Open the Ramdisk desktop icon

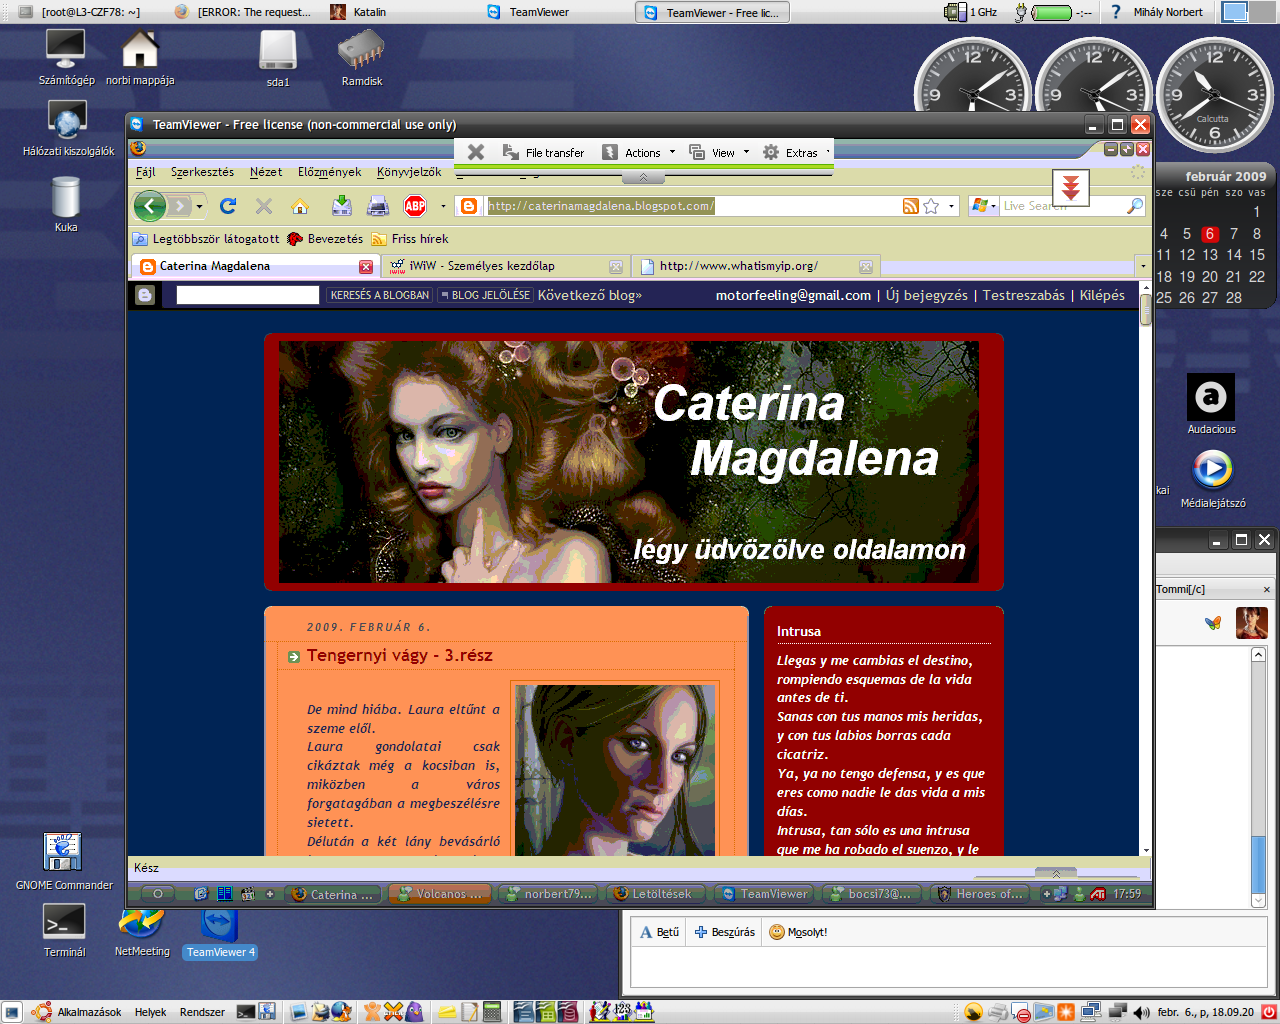pyautogui.click(x=362, y=58)
